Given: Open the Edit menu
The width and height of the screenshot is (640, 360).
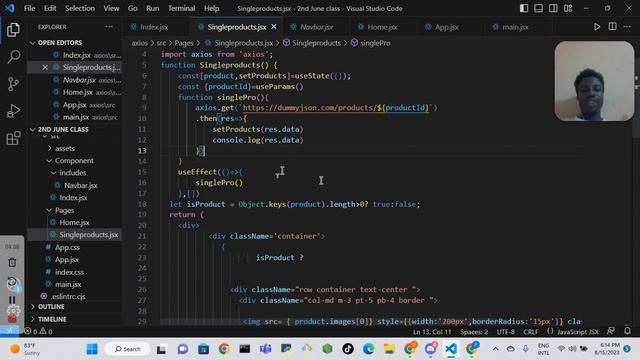Looking at the screenshot, I should (x=50, y=8).
